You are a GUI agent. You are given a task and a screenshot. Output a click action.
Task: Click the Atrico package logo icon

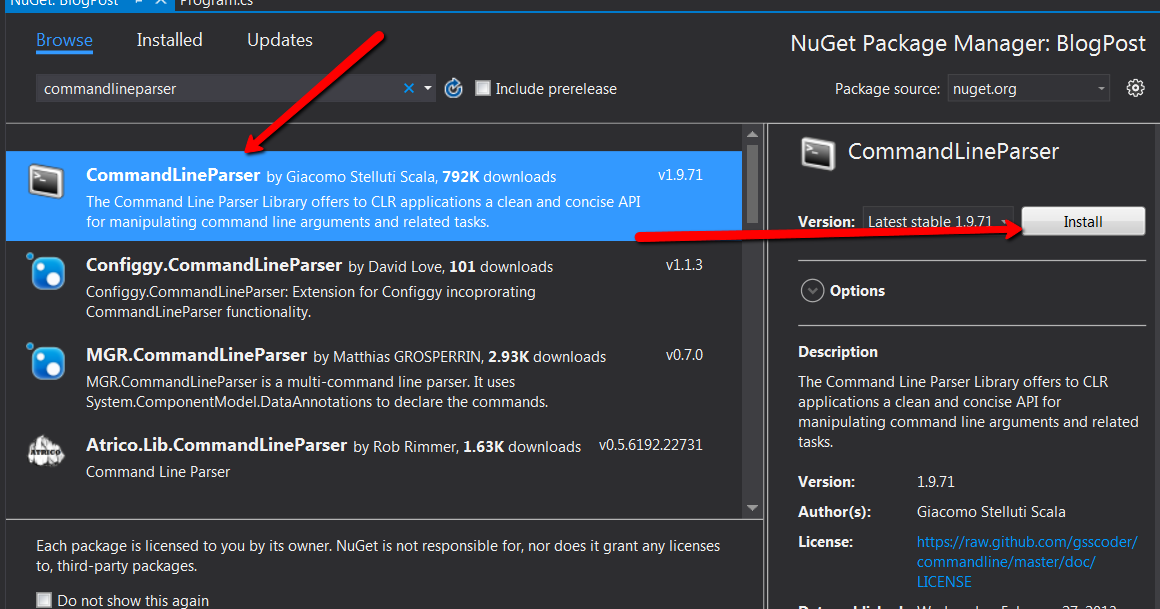click(46, 451)
